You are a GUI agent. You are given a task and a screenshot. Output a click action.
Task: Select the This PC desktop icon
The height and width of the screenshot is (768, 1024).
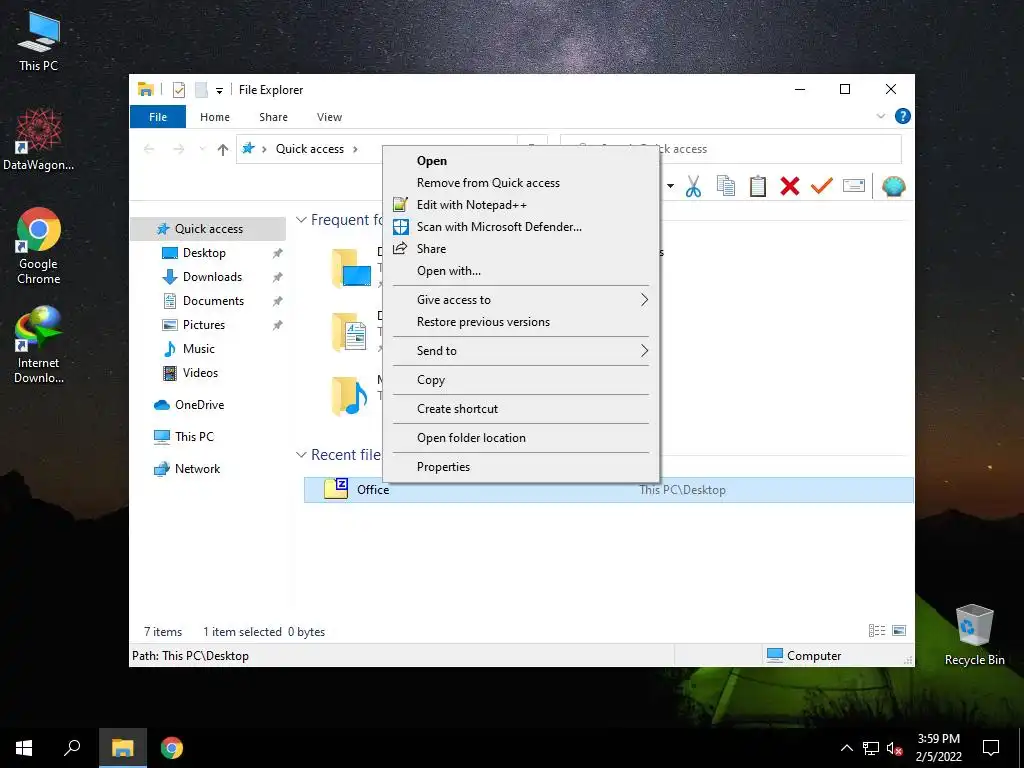pos(39,40)
